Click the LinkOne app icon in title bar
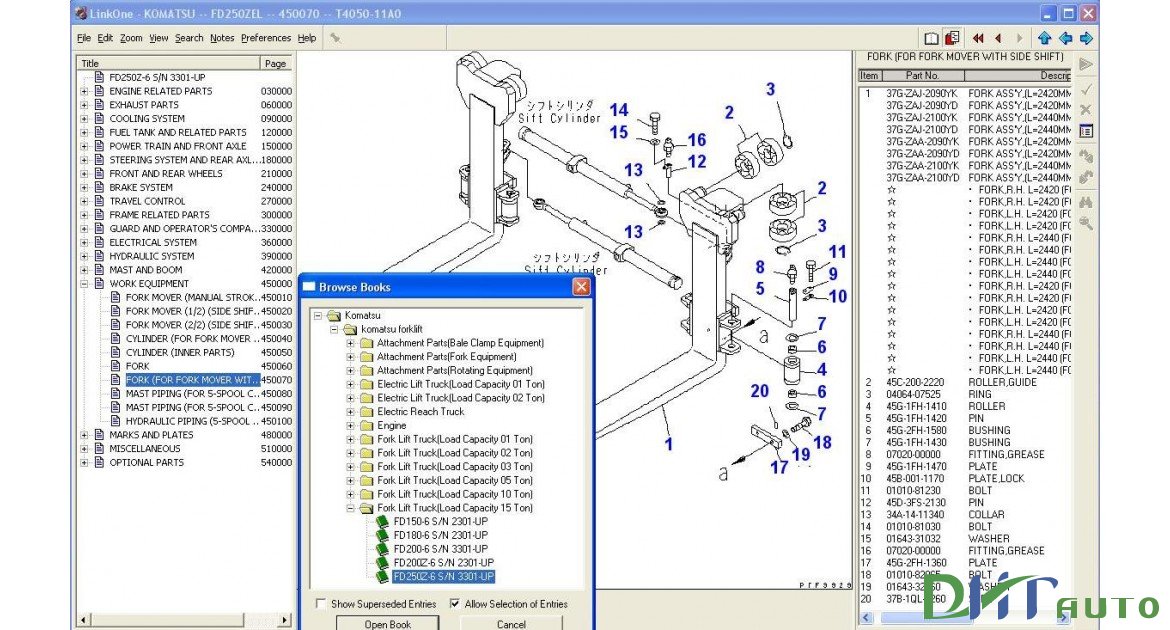This screenshot has width=1170, height=630. coord(81,13)
